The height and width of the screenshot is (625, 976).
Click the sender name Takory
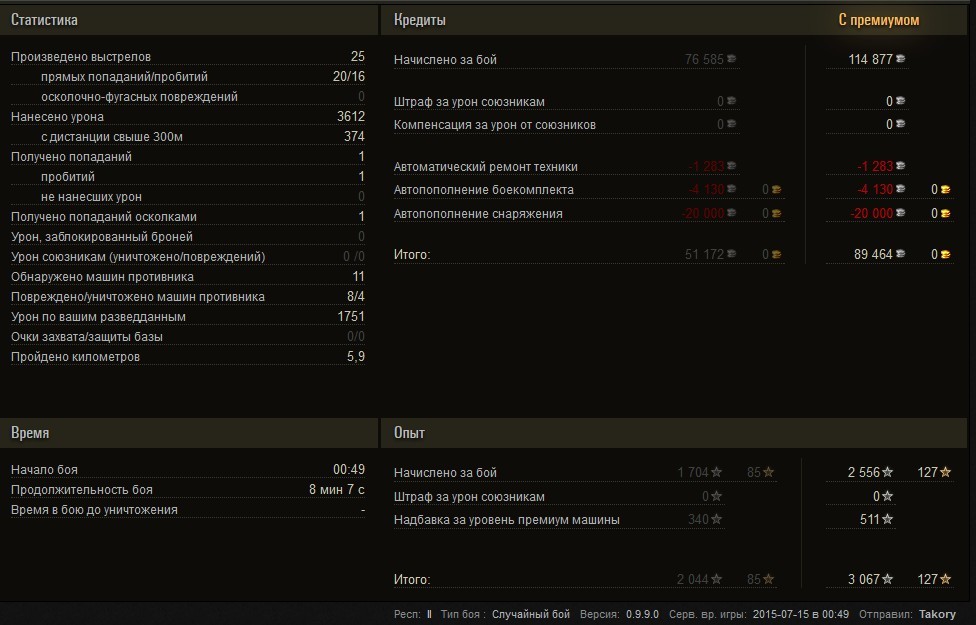[937, 614]
